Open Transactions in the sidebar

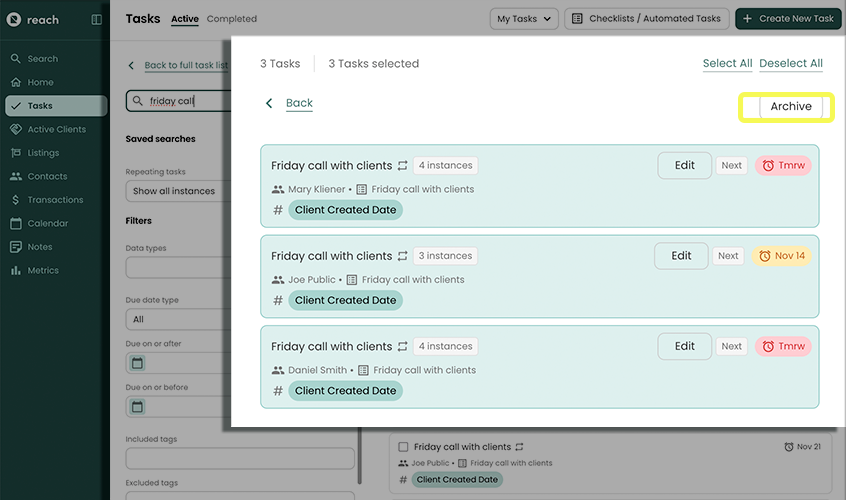[55, 200]
